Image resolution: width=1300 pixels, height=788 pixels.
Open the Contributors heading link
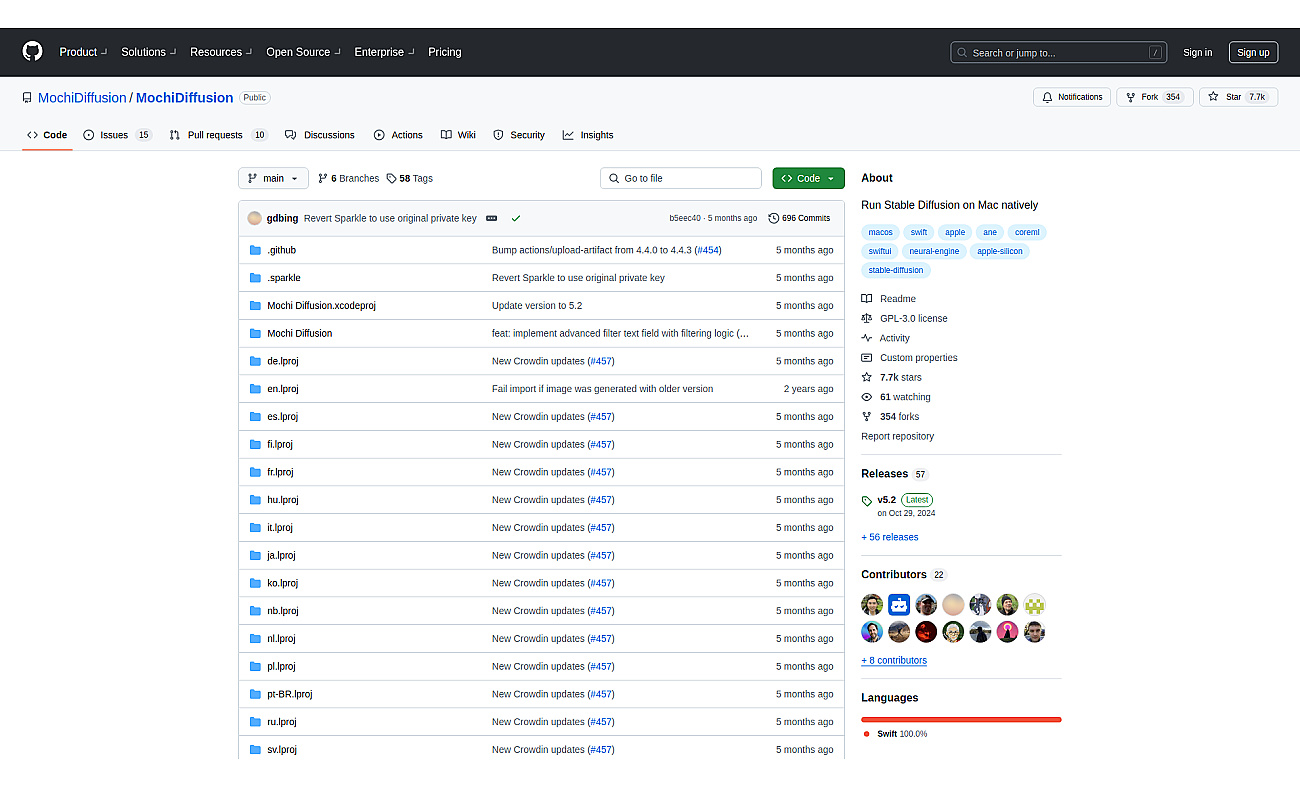click(904, 575)
